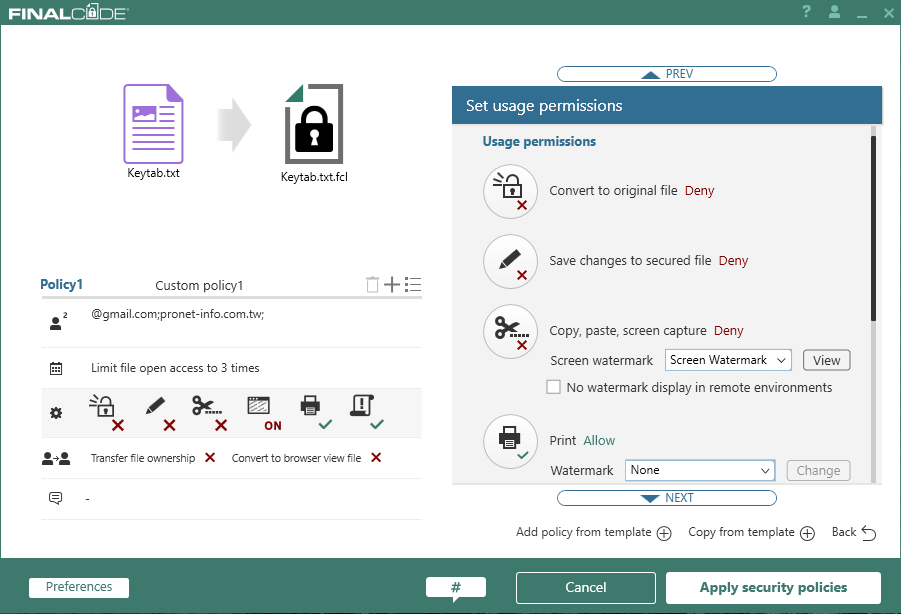Expand the print Watermark None dropdown
The image size is (901, 614).
(700, 470)
